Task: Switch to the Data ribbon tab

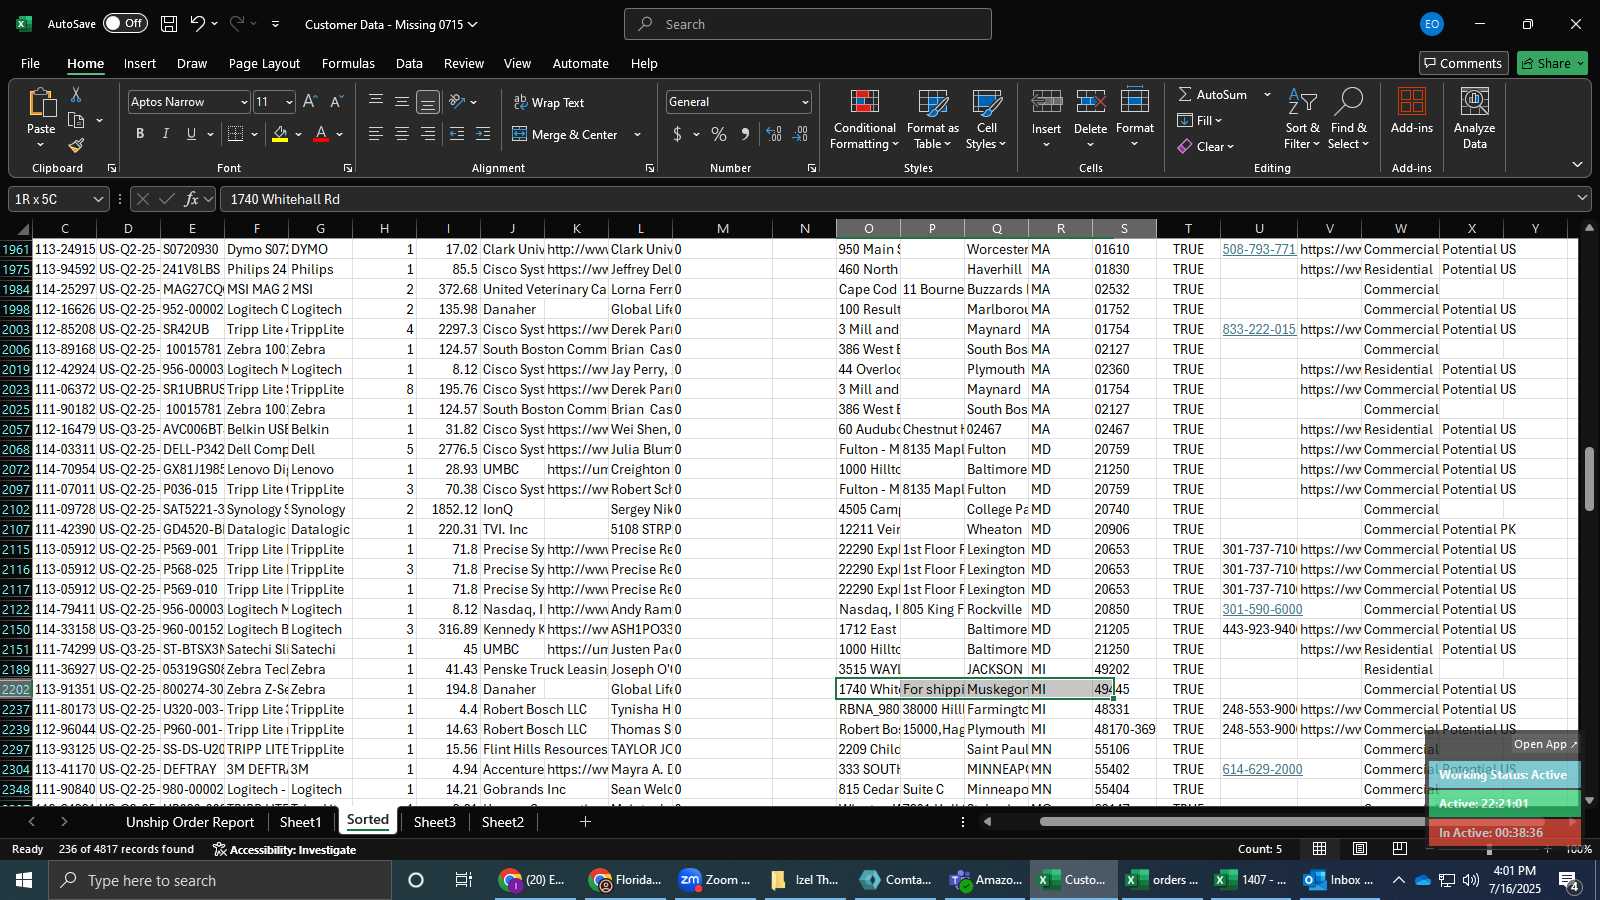Action: pyautogui.click(x=409, y=63)
